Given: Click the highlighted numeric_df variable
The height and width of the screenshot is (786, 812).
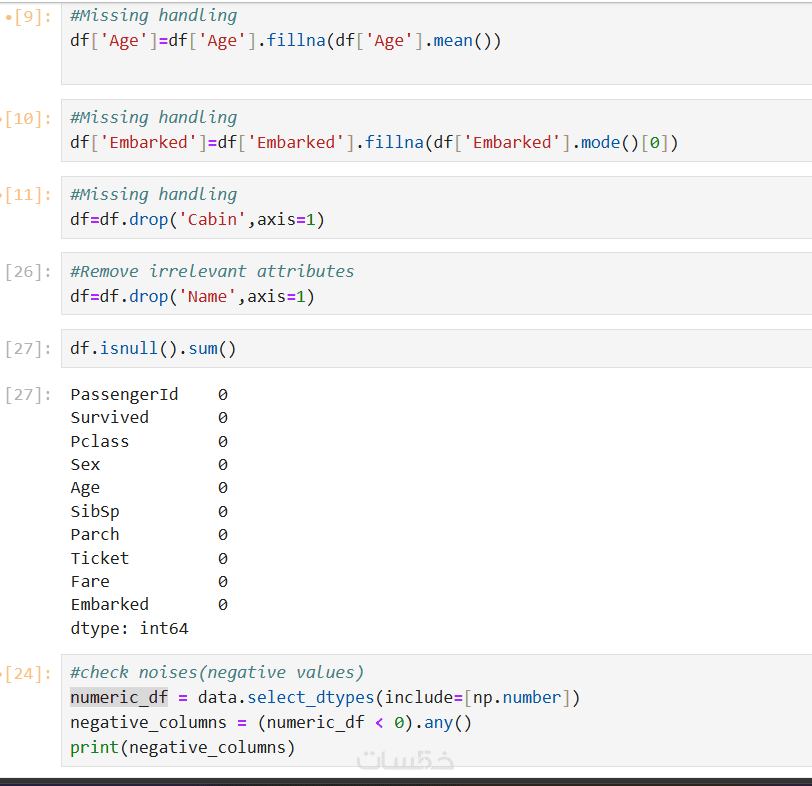Looking at the screenshot, I should (118, 698).
